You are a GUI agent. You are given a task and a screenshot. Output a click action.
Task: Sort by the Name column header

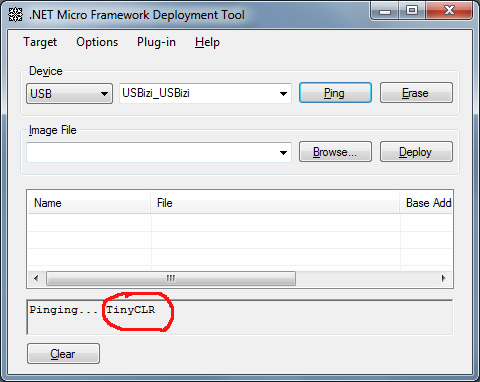[89, 203]
